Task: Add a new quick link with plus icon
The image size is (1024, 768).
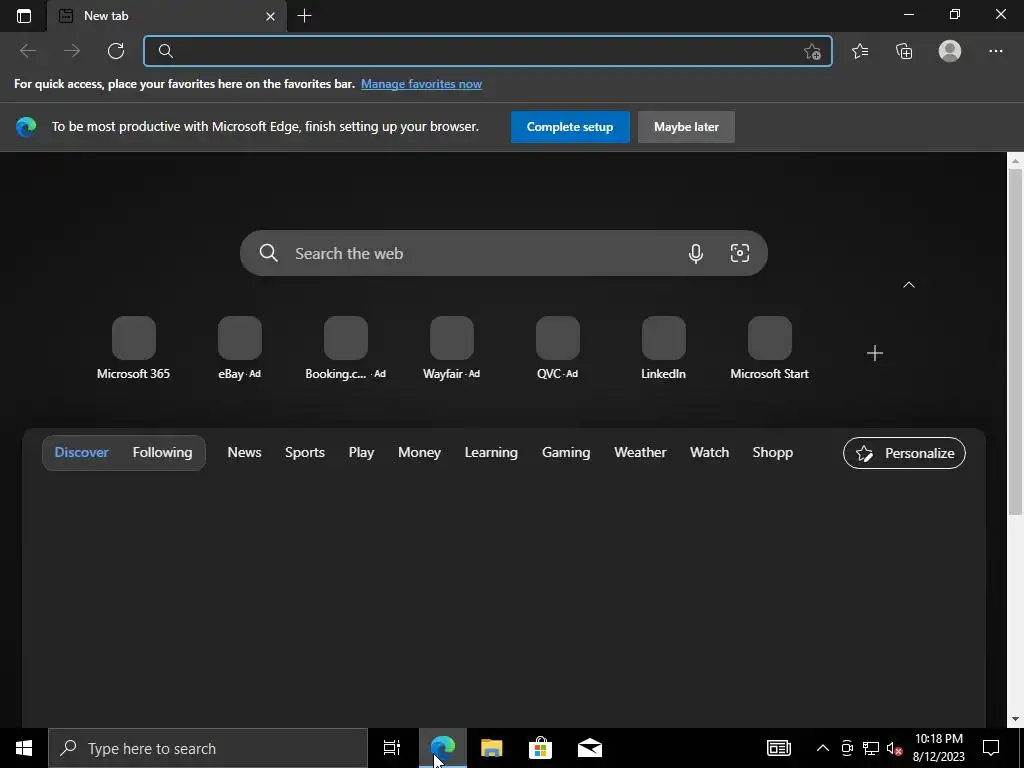Action: point(874,353)
